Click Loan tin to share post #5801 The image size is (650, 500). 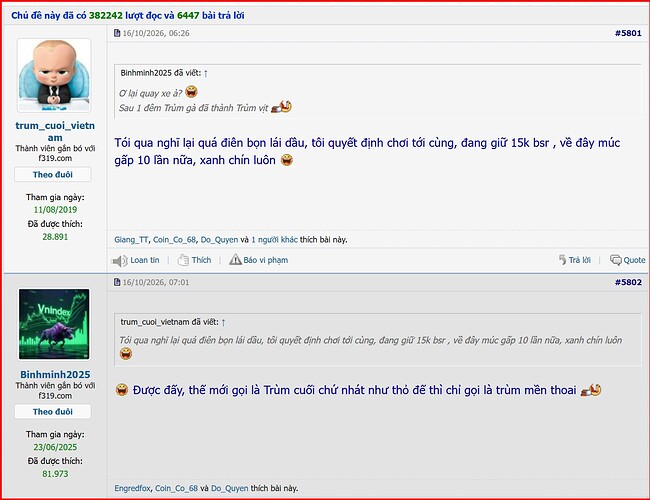145,260
